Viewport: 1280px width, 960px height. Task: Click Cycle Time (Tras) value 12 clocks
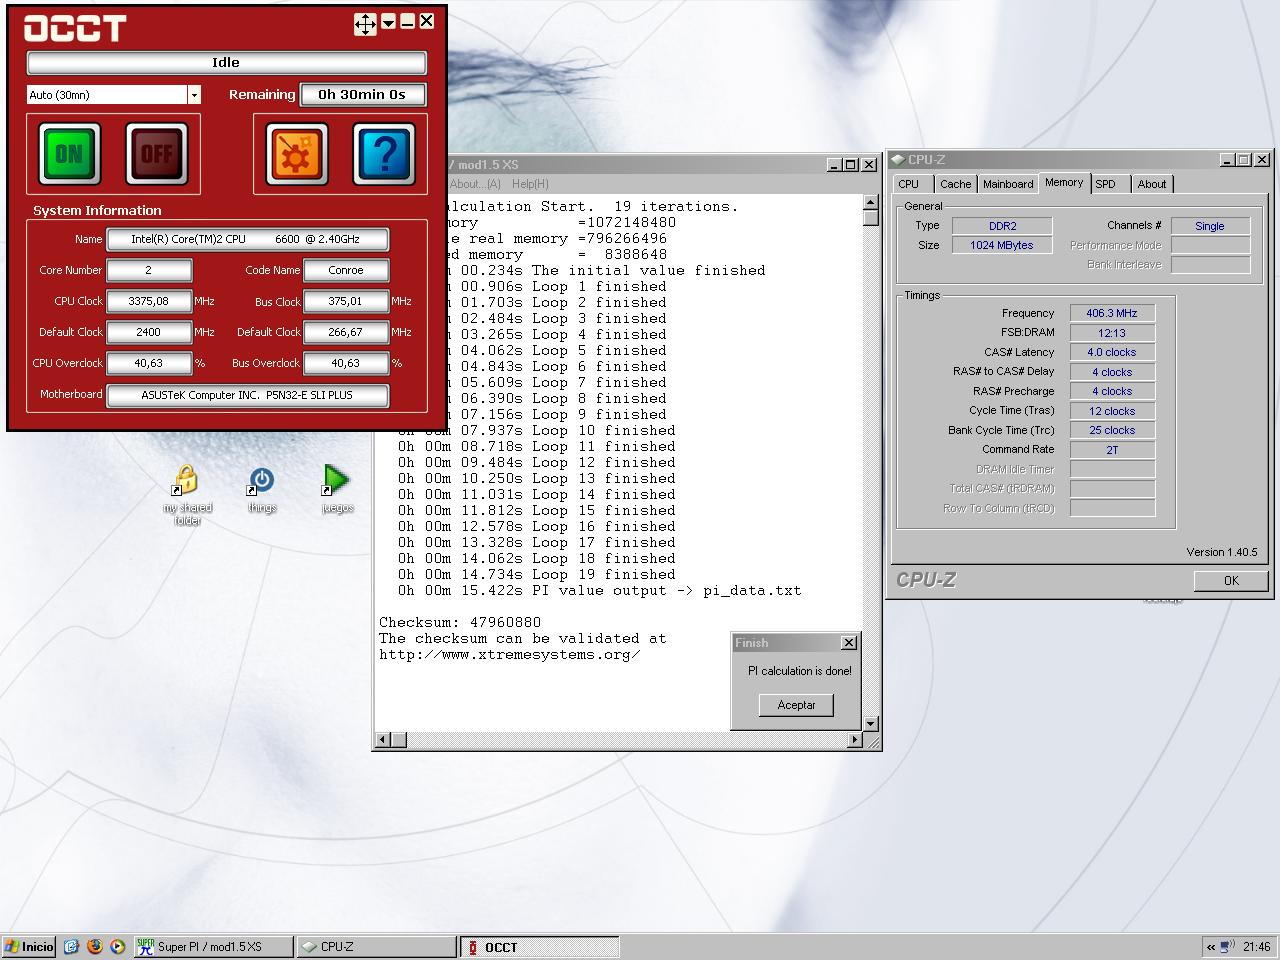point(1112,411)
